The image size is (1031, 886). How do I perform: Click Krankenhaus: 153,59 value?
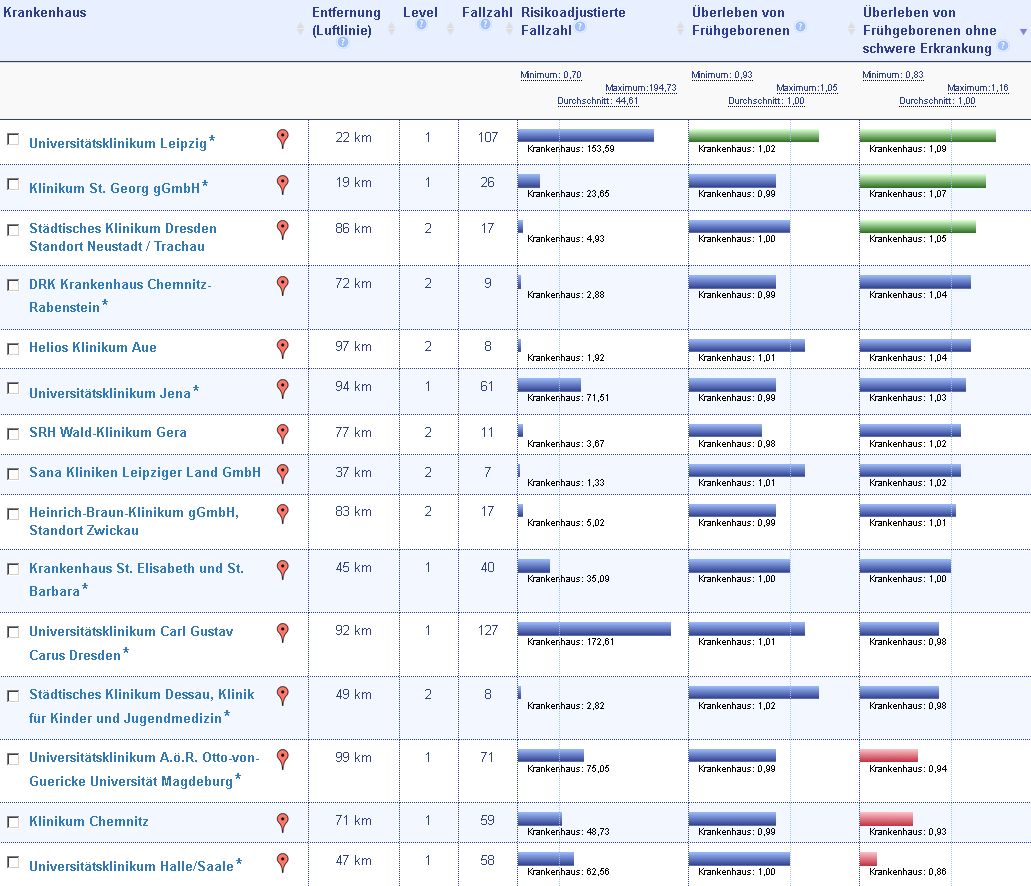tap(571, 149)
